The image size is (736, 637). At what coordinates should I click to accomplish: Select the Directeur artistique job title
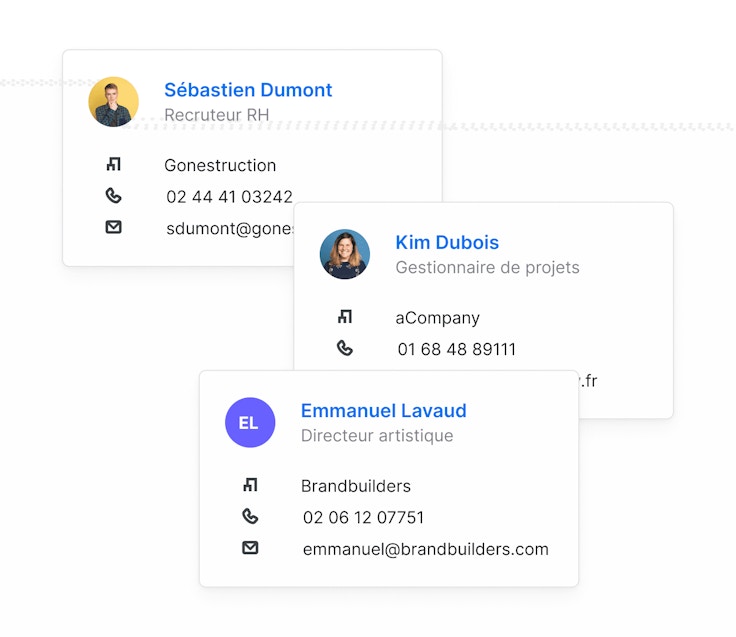click(x=377, y=436)
